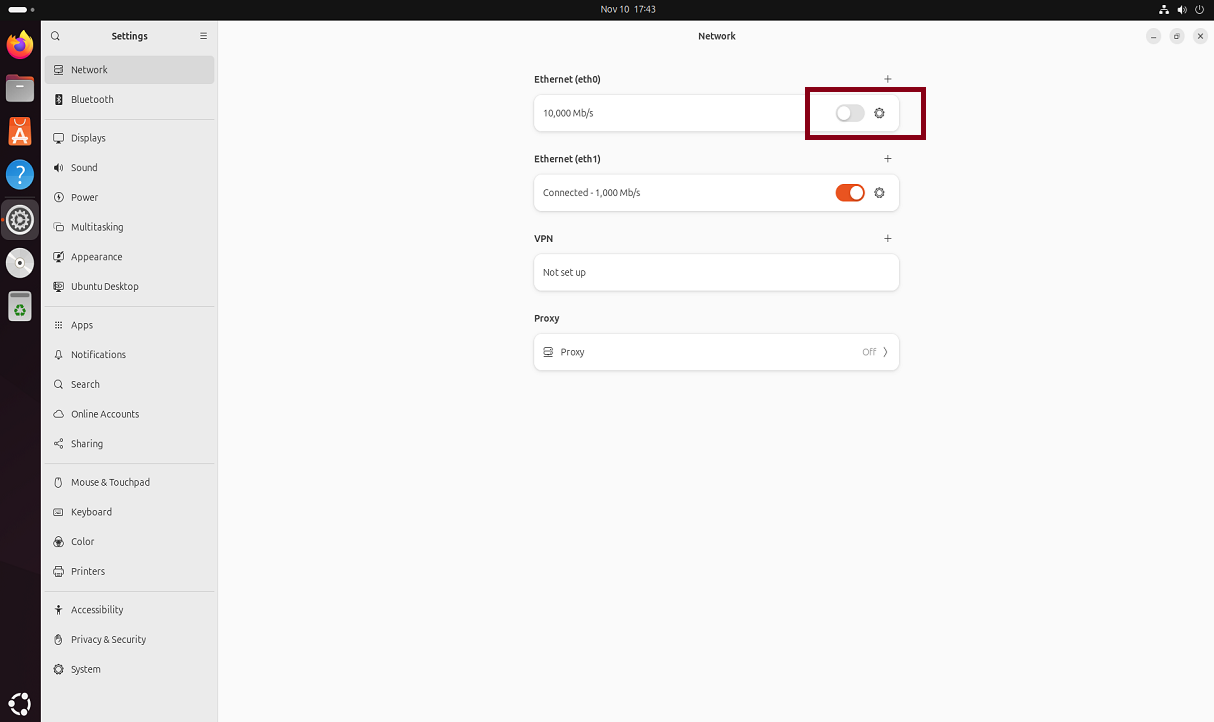Select Mouse & Touchpad settings

pyautogui.click(x=110, y=482)
